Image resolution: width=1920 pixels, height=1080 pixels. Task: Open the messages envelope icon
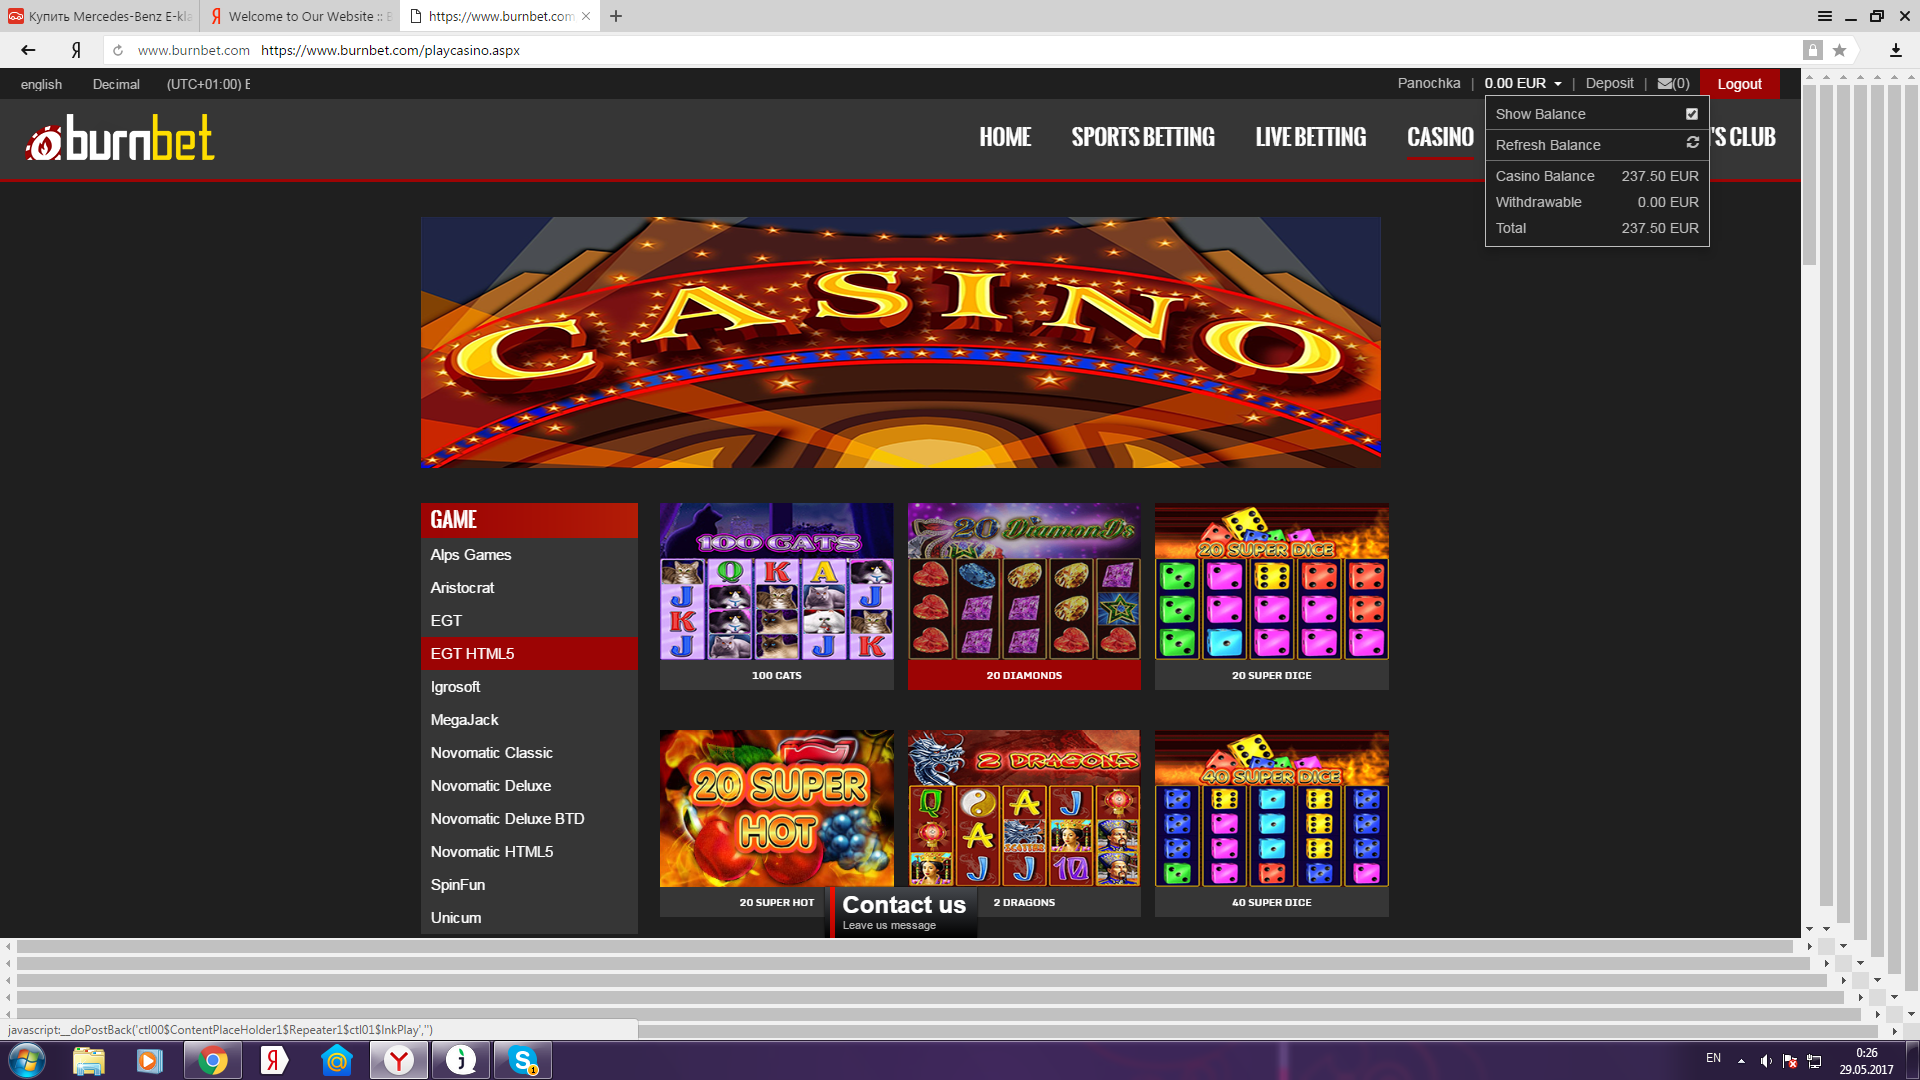click(x=1665, y=84)
